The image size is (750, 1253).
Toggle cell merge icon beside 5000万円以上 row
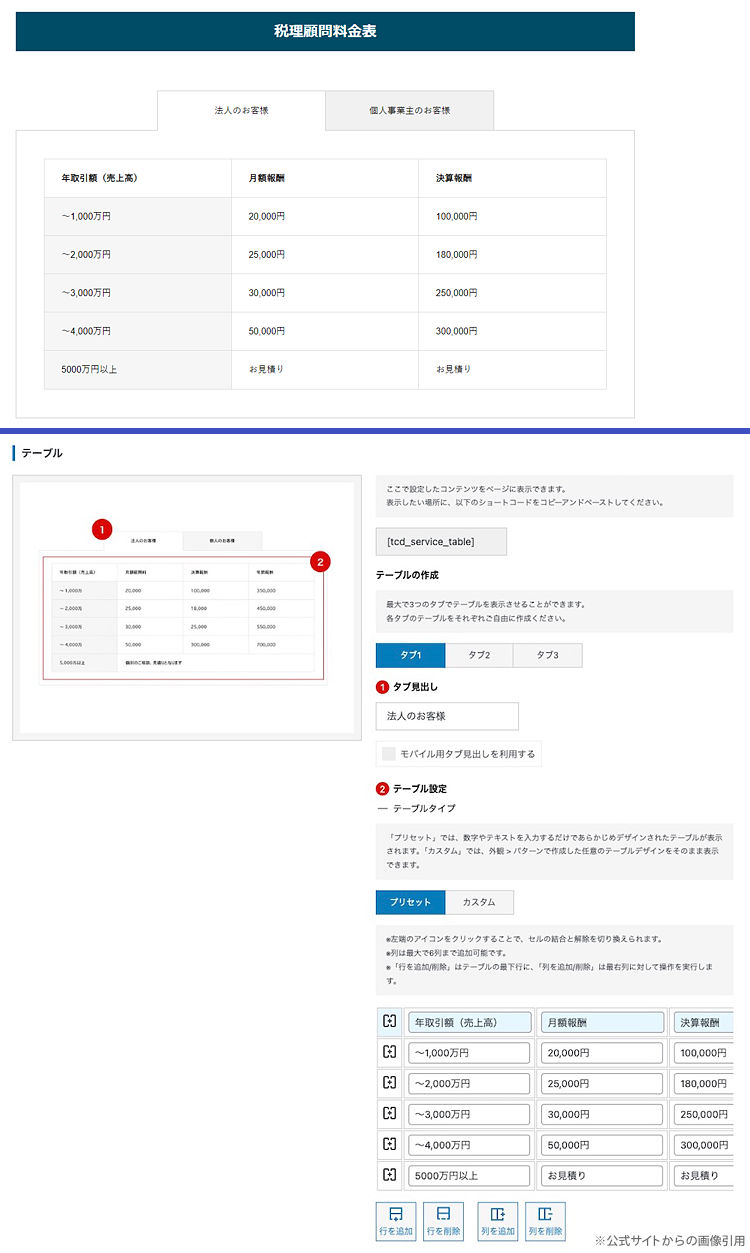390,1175
